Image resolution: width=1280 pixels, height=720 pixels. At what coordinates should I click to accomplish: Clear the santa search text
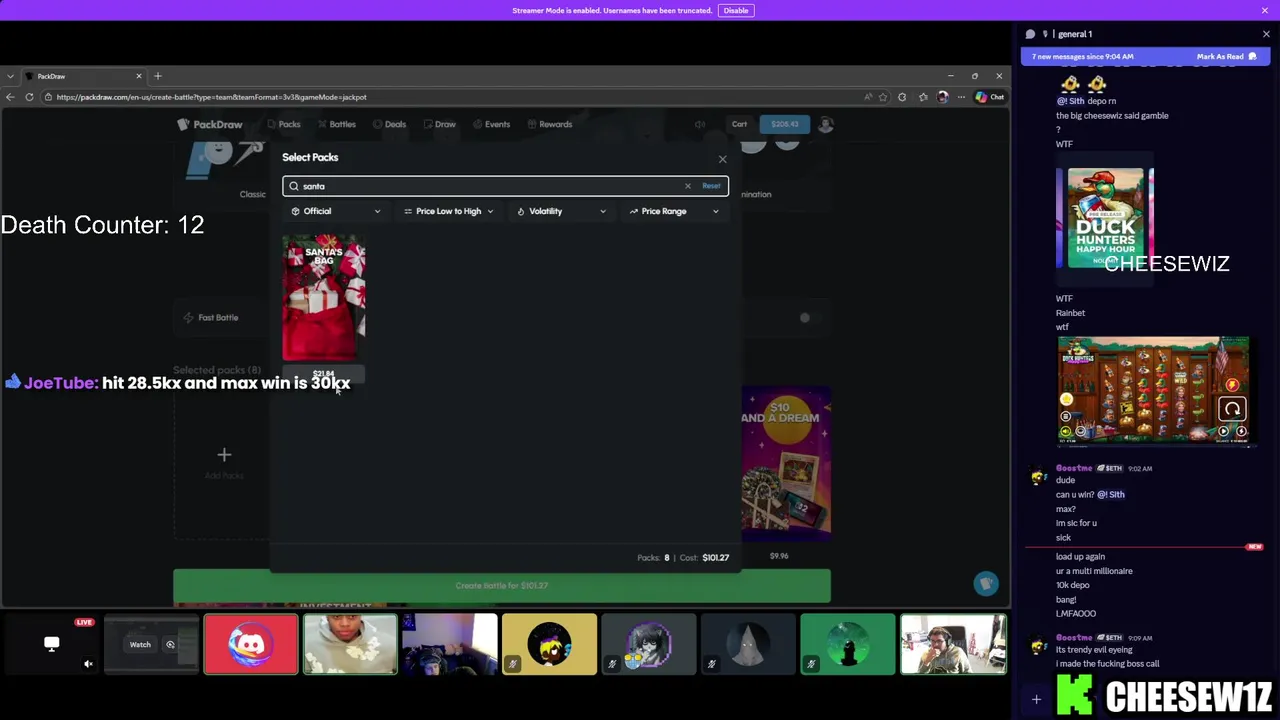click(x=687, y=186)
